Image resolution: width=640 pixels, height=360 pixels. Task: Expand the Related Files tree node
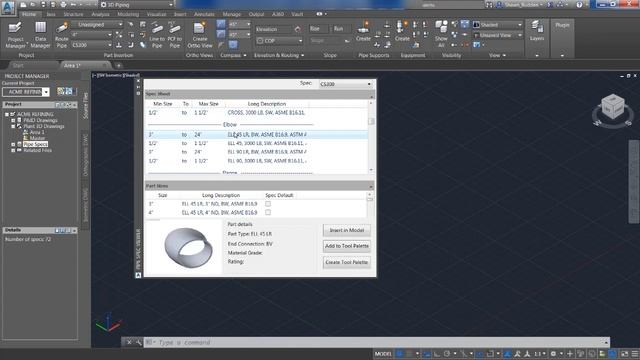coord(13,150)
